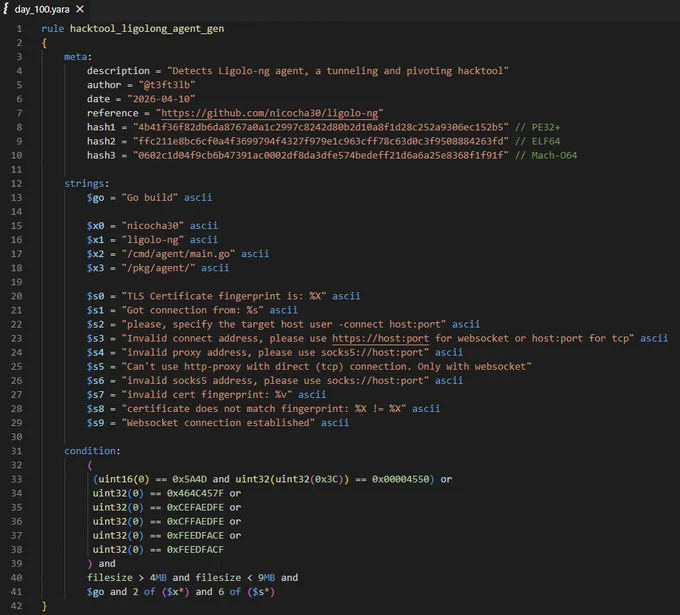Click the author value "@t3ft3lb"
Image resolution: width=680 pixels, height=615 pixels.
[167, 85]
